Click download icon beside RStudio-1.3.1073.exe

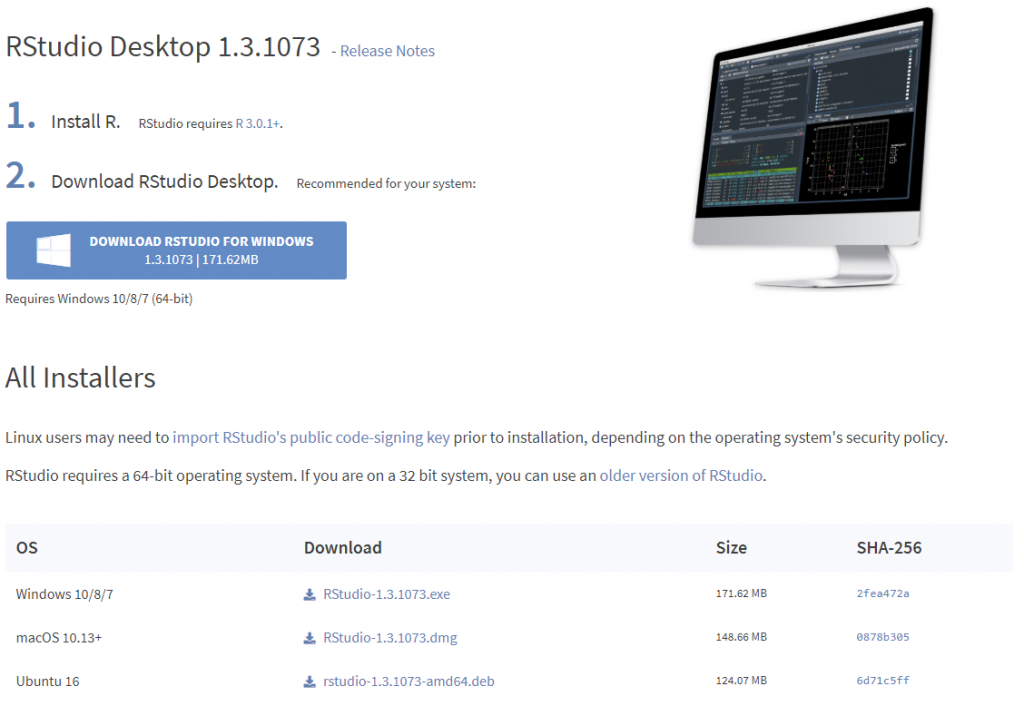310,594
